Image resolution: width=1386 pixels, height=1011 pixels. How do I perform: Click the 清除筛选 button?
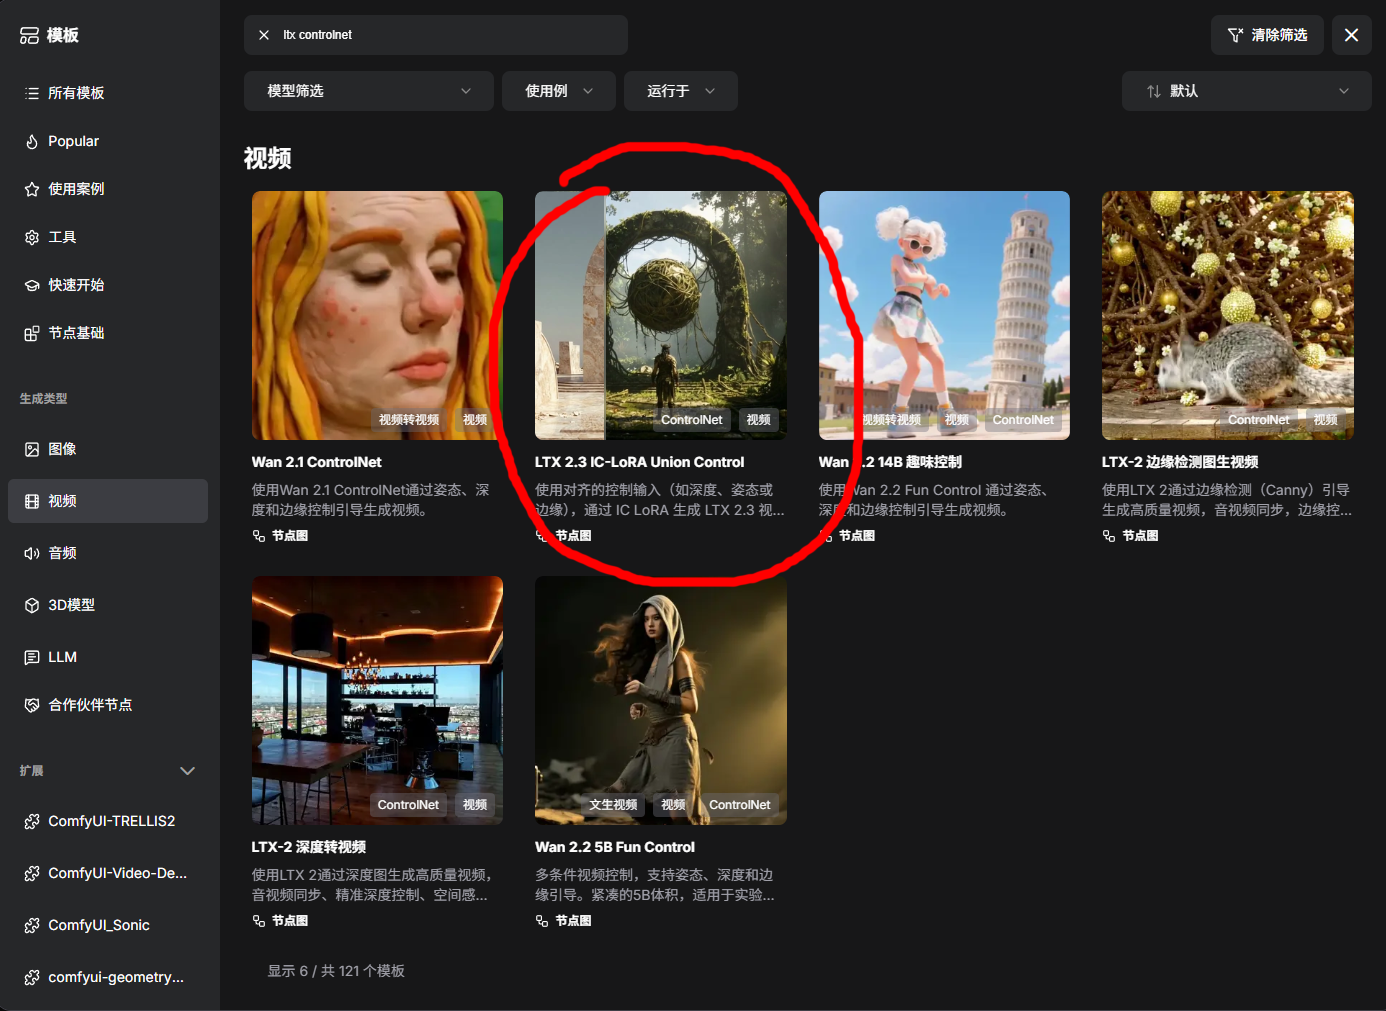point(1267,35)
